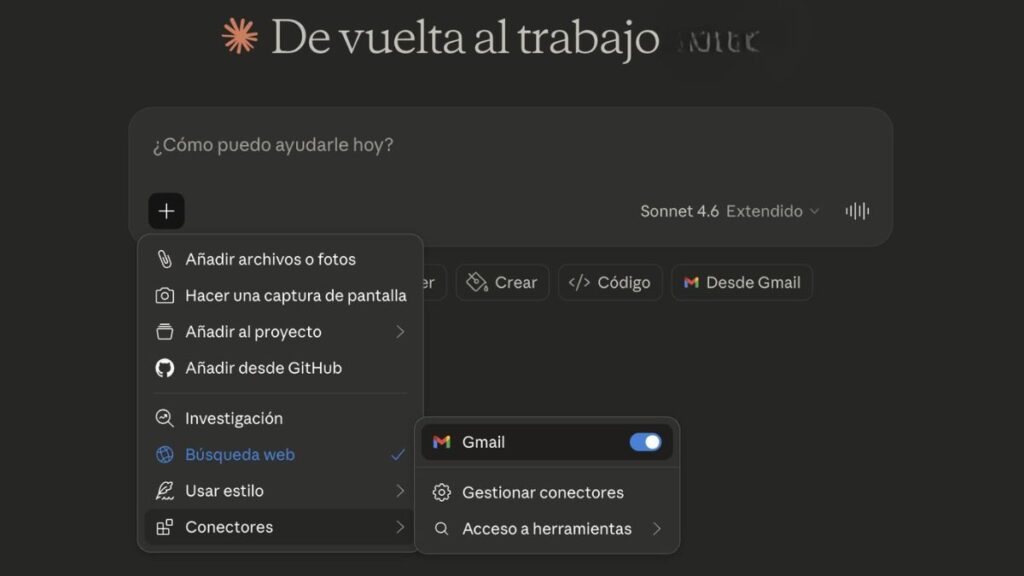This screenshot has height=576, width=1024.
Task: Click the Gmail logo icon in the connector popup
Action: [441, 441]
